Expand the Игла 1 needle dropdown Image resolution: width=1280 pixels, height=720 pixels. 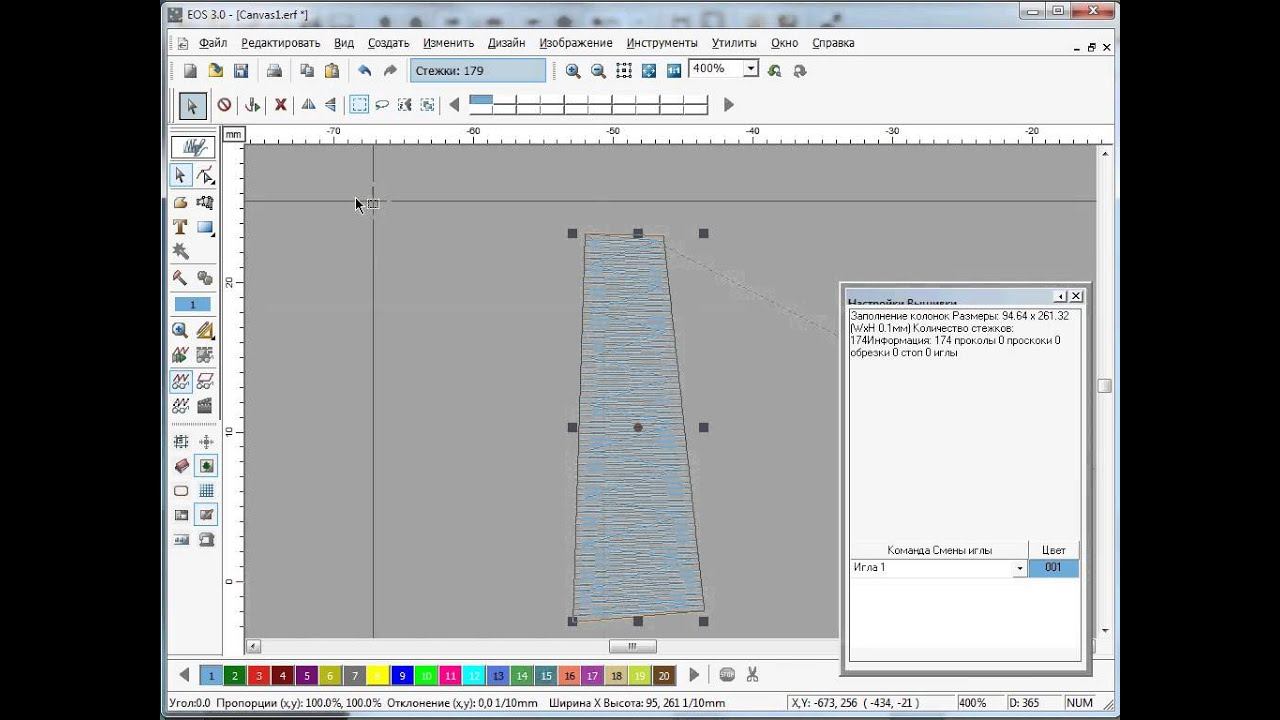coord(1020,568)
